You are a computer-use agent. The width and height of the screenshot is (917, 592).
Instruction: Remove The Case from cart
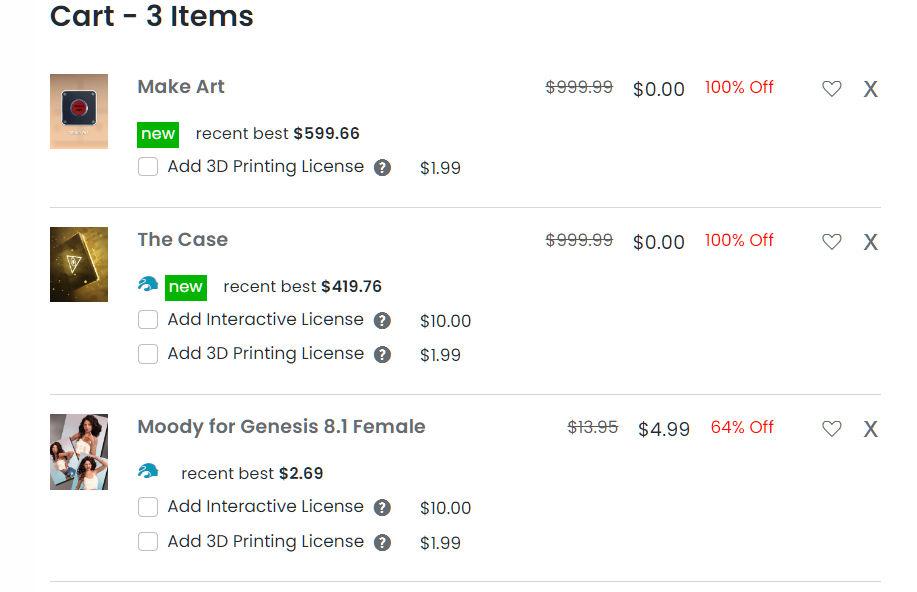(x=871, y=243)
